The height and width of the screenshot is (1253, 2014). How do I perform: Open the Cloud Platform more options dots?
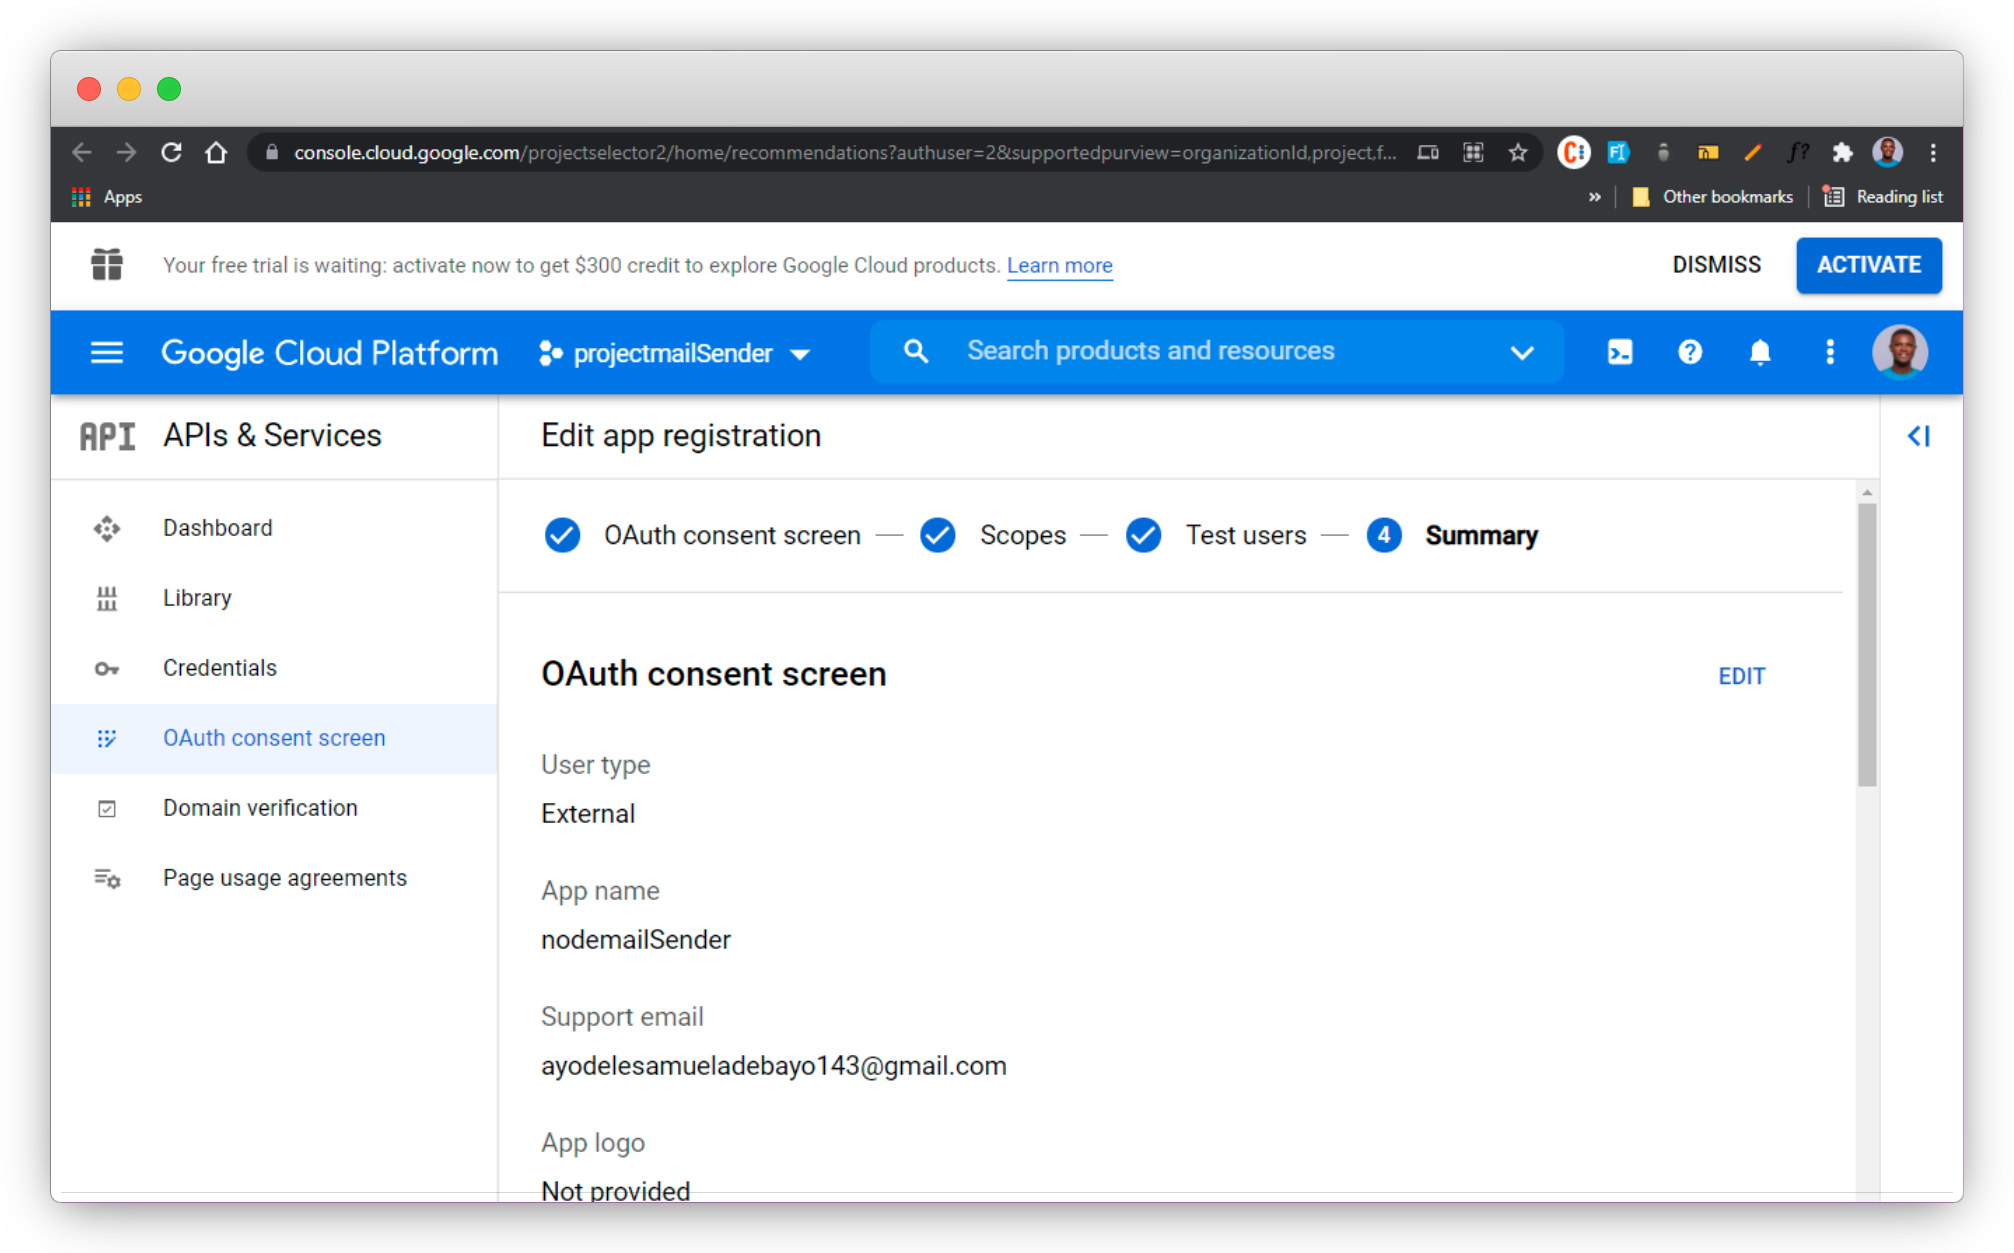click(x=1830, y=352)
